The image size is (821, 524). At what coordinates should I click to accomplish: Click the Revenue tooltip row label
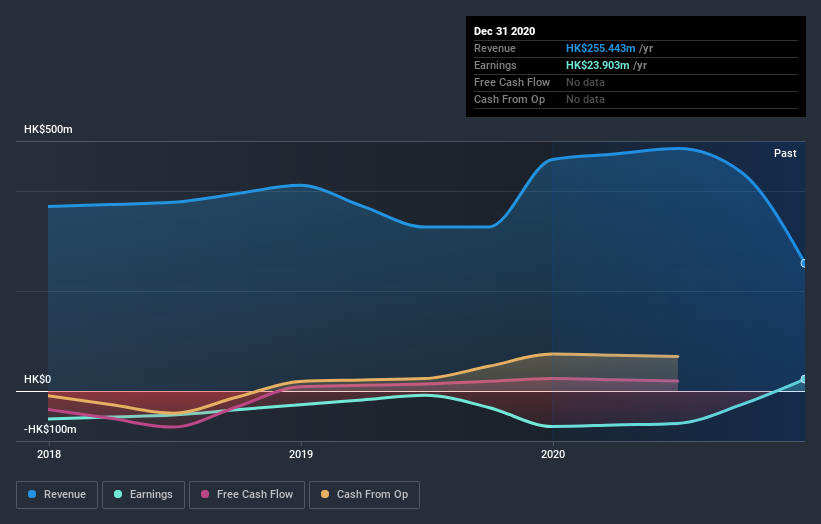(x=495, y=48)
